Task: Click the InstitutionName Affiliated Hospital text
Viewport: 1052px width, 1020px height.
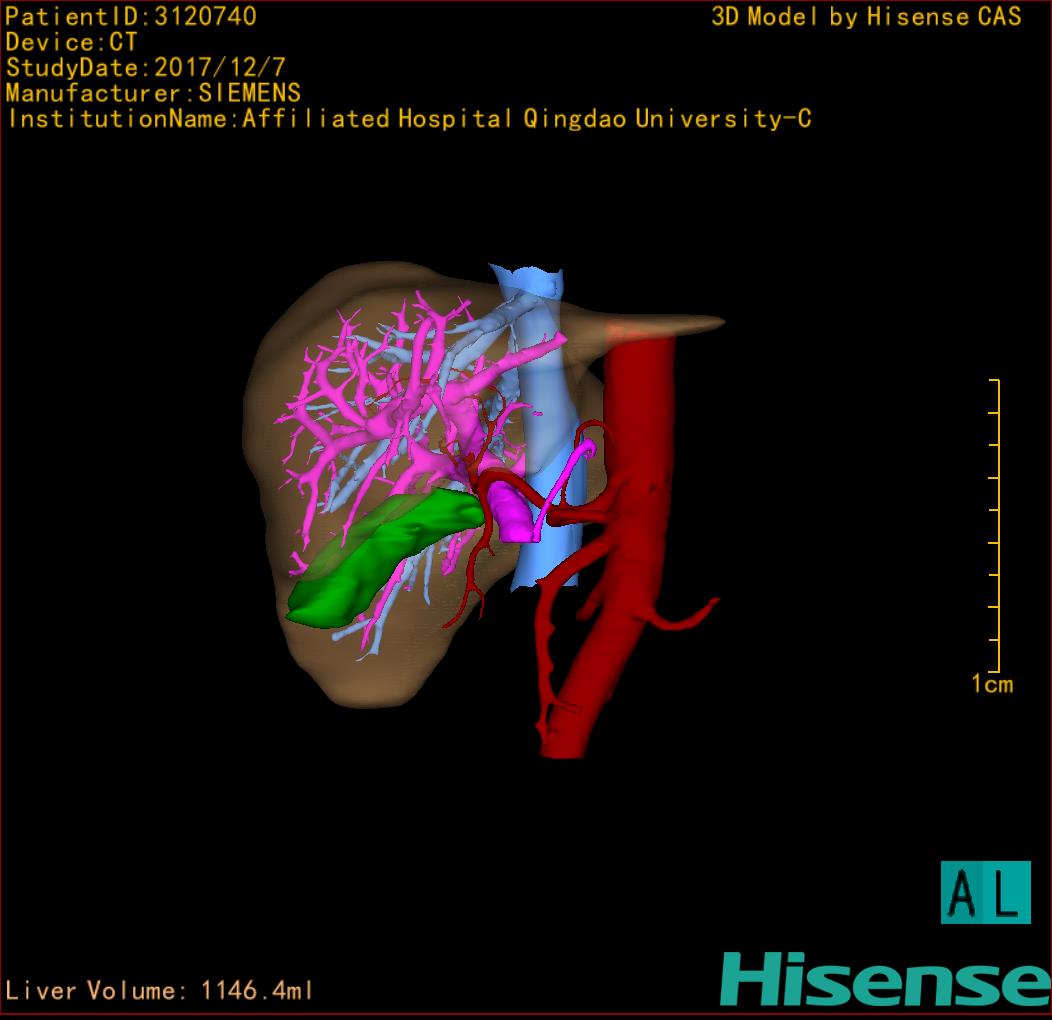Action: pyautogui.click(x=409, y=119)
